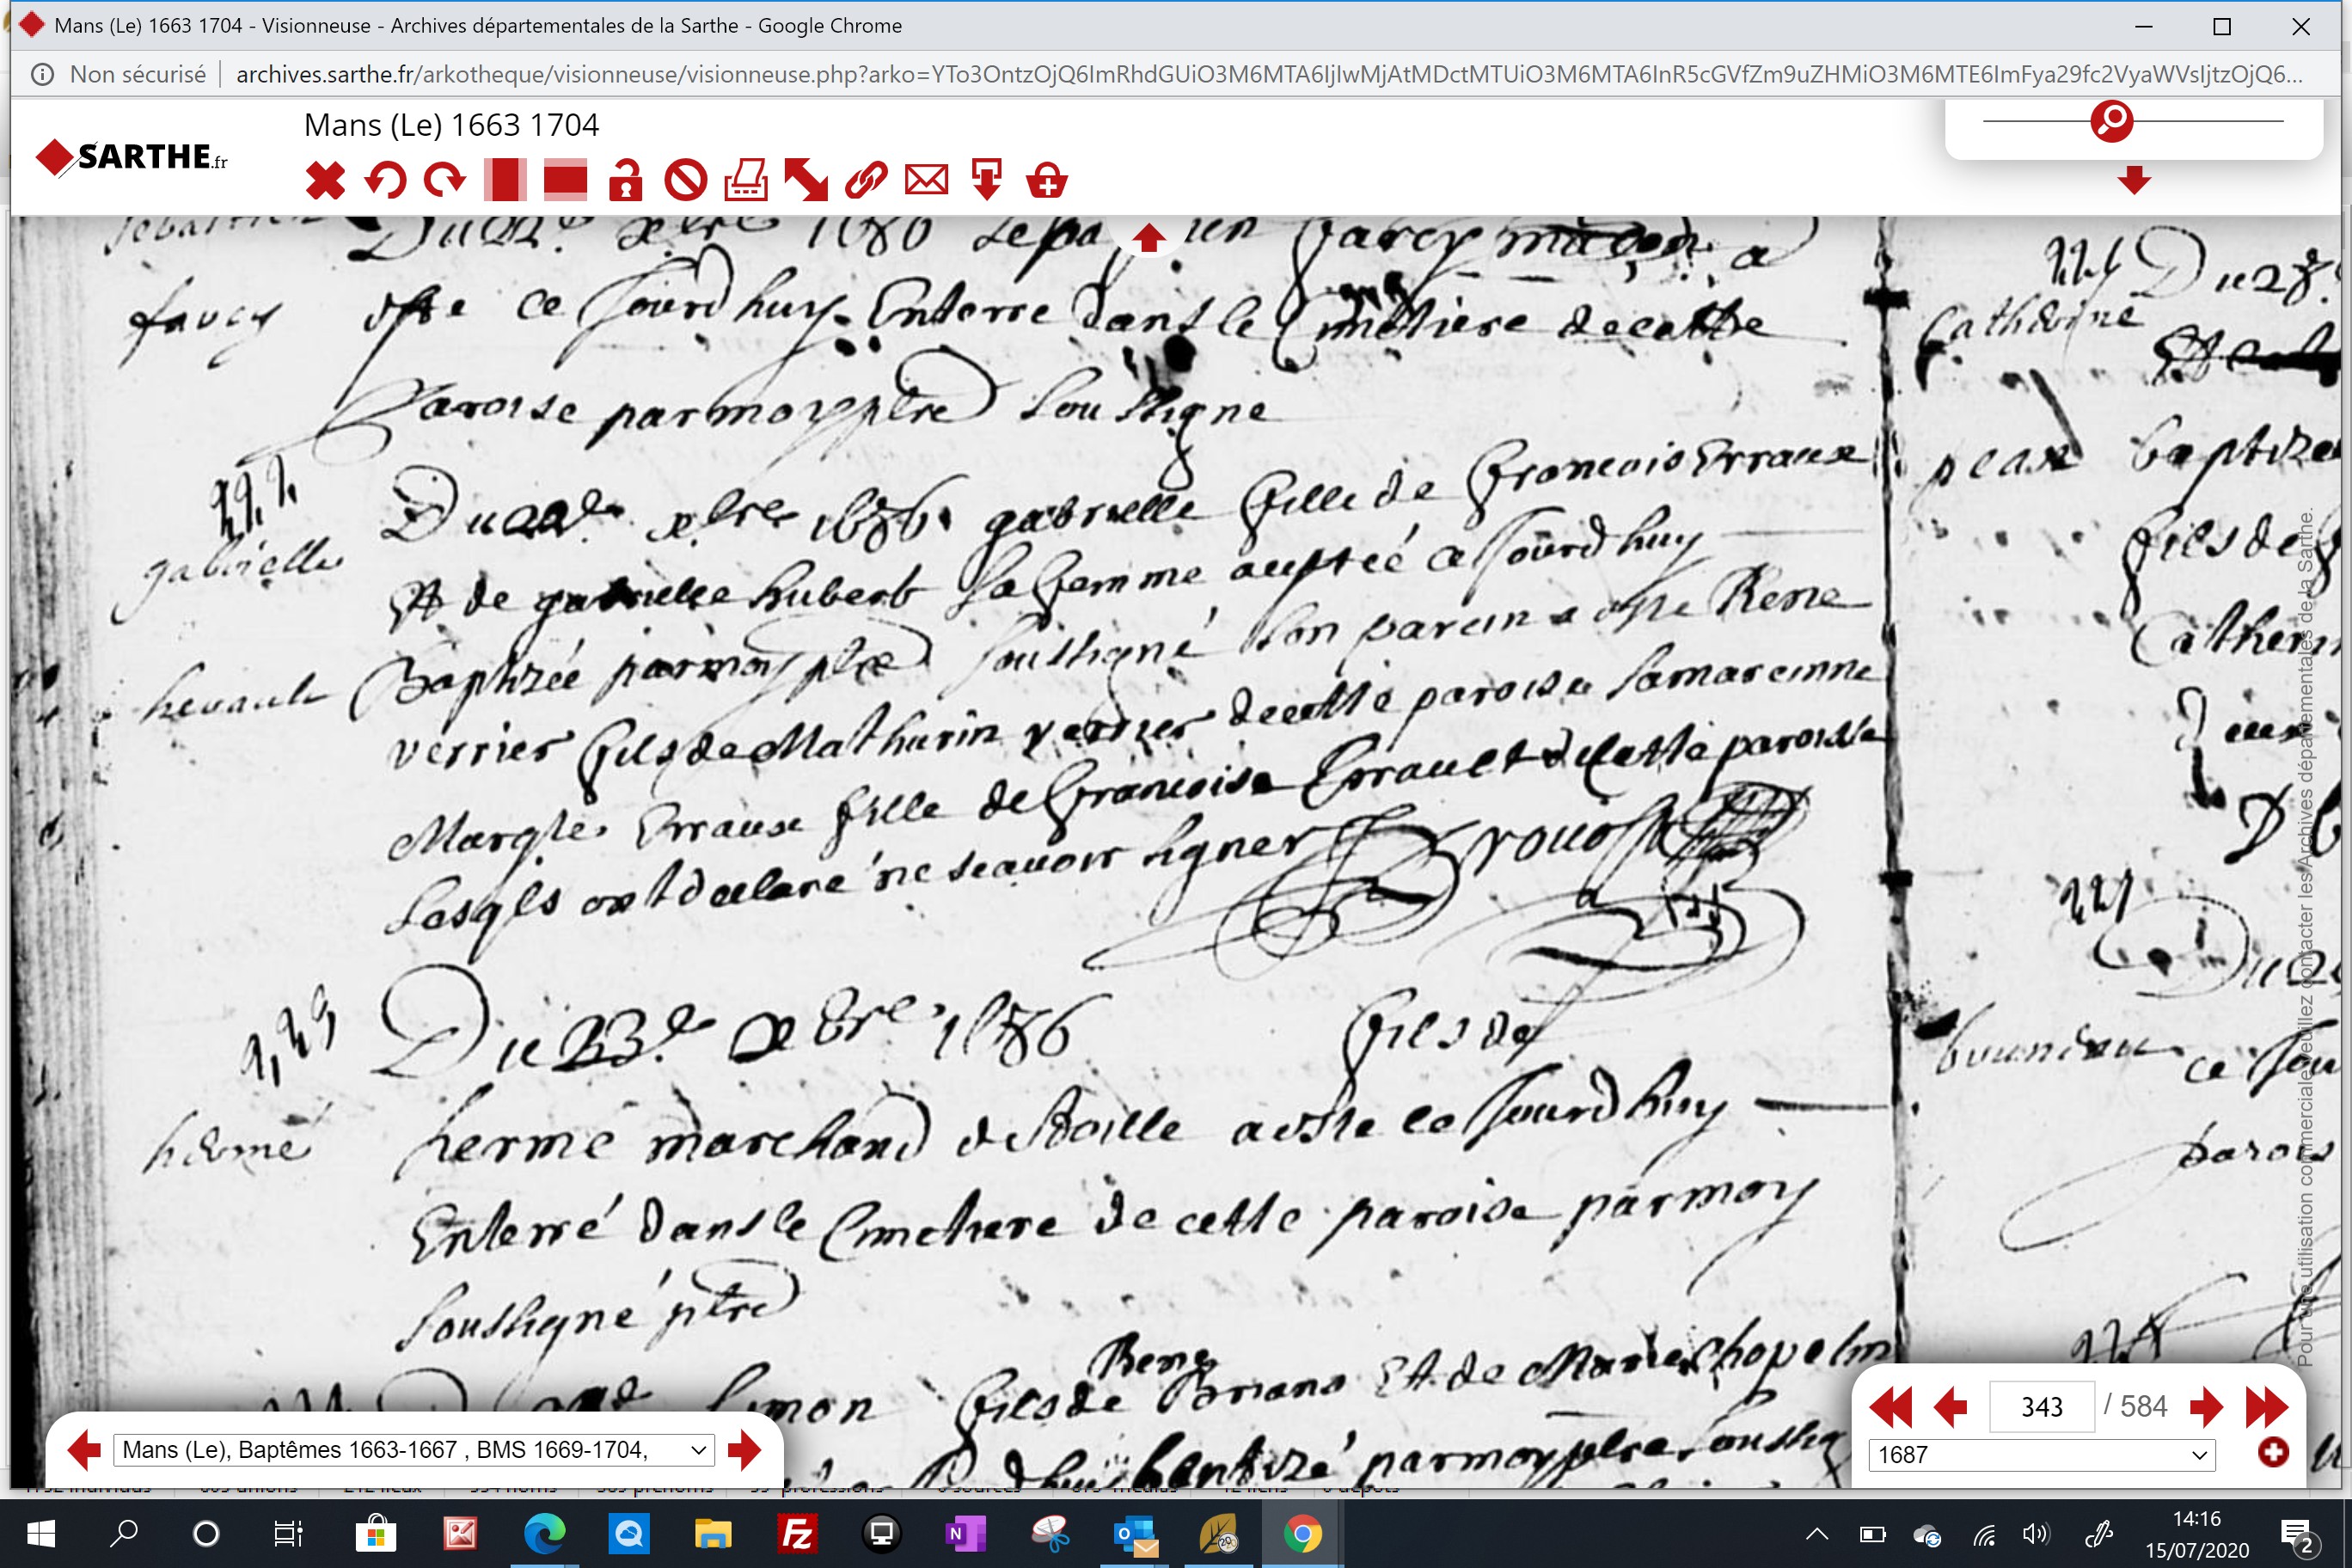Click the page number field showing 343
The width and height of the screenshot is (2352, 1568).
pos(2041,1407)
